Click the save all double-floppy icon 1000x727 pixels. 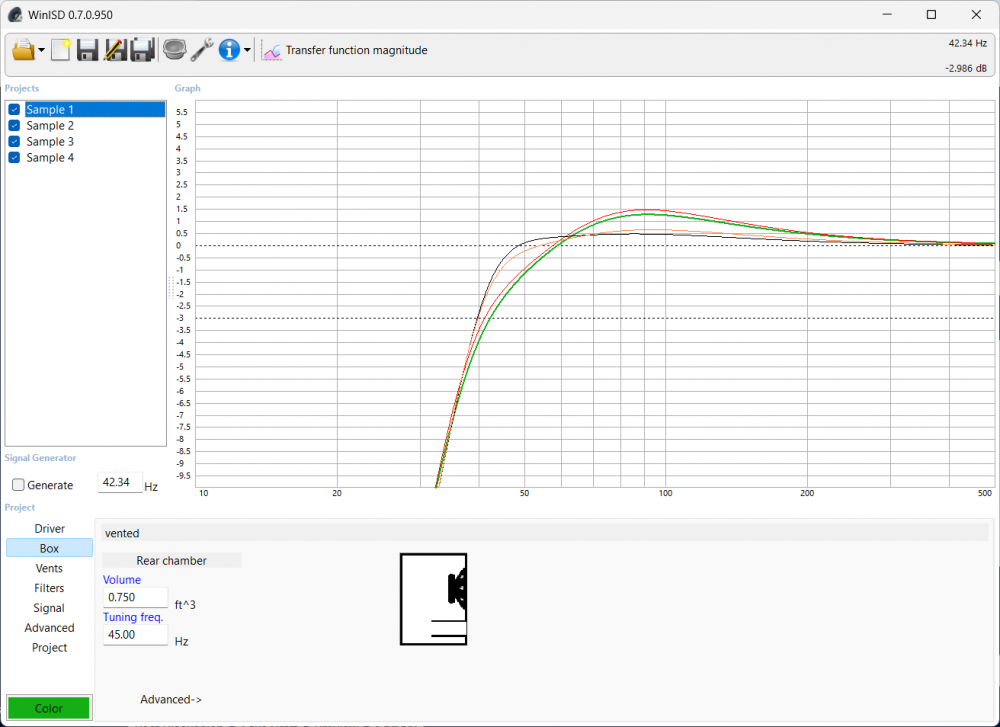(x=142, y=50)
